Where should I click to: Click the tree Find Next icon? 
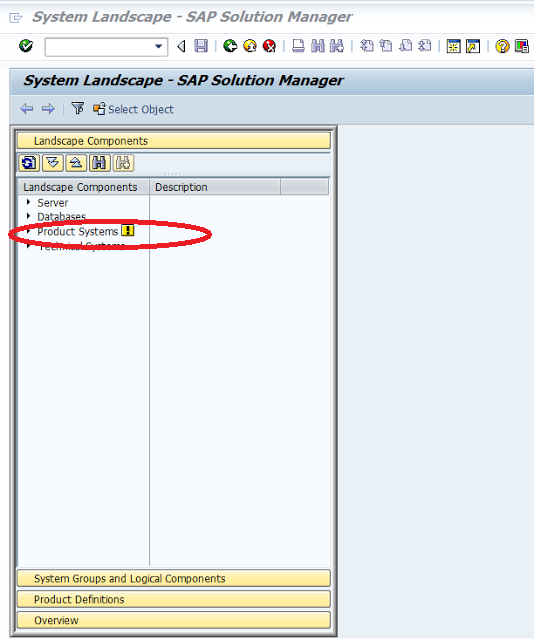(x=123, y=163)
